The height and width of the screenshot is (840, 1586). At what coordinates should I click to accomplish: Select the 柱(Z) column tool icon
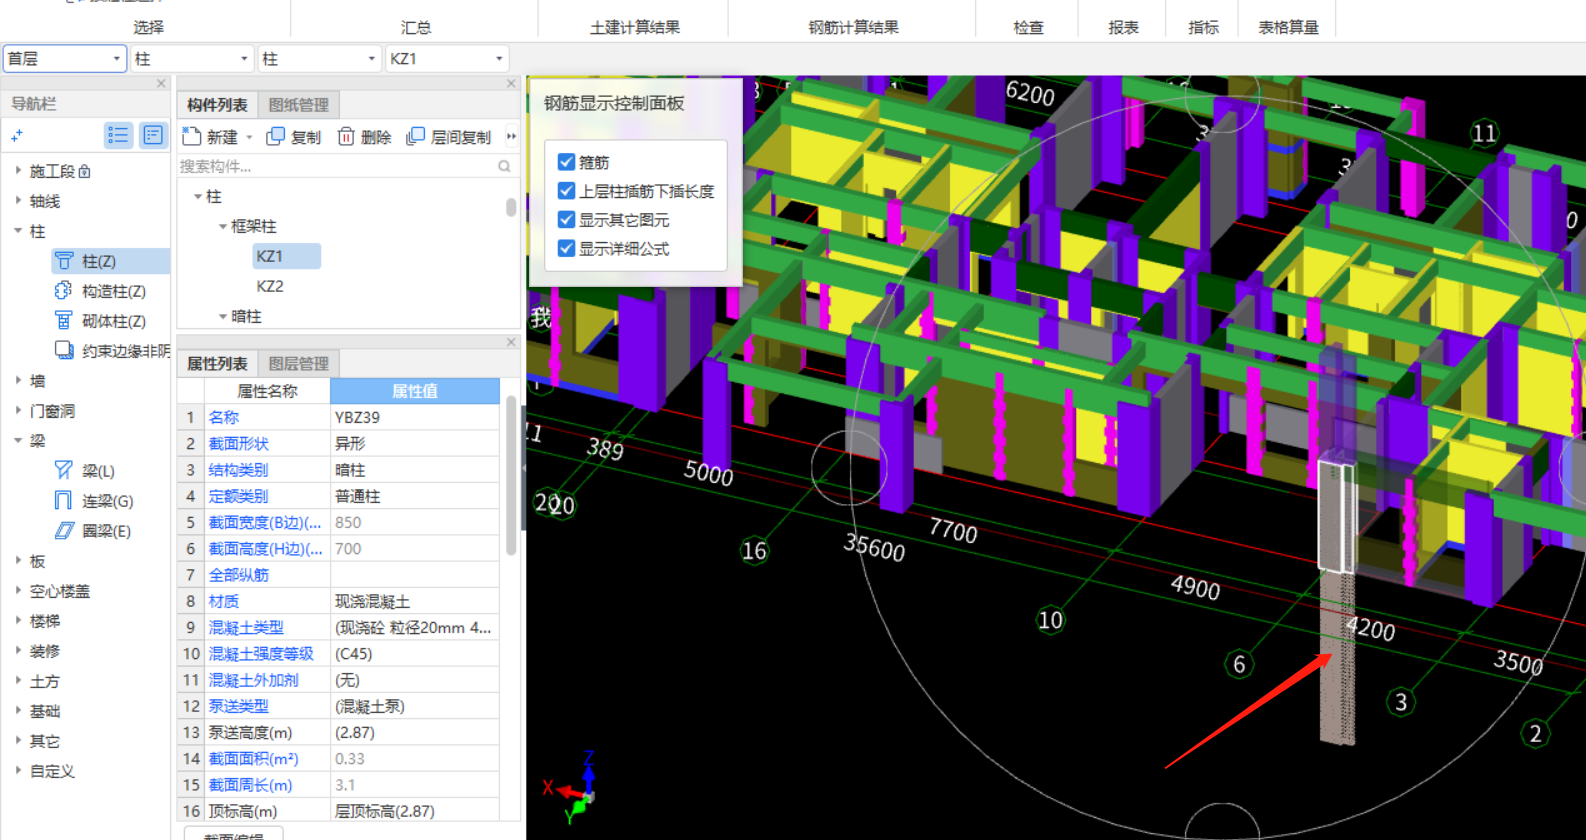tap(64, 261)
